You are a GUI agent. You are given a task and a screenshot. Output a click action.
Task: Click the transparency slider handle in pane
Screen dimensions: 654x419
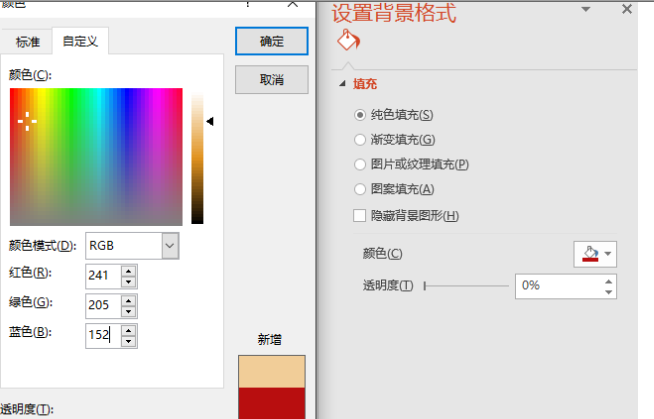click(425, 286)
